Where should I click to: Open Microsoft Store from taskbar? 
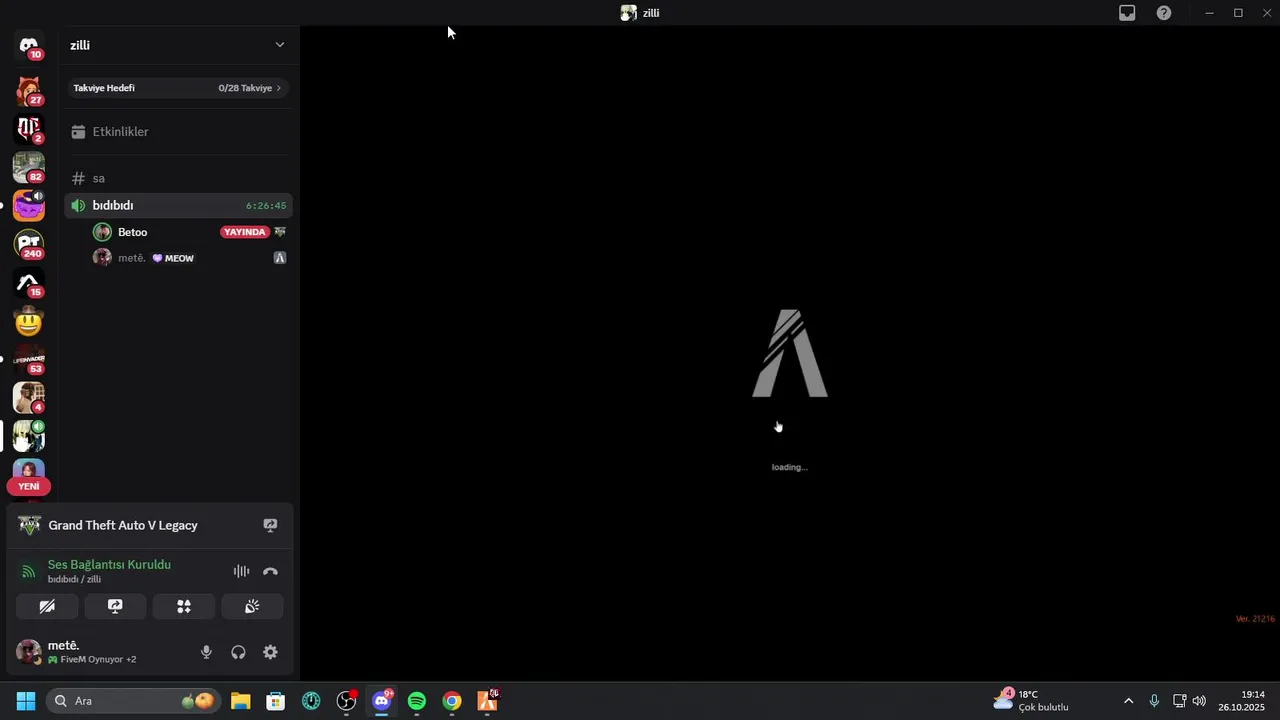[x=276, y=701]
